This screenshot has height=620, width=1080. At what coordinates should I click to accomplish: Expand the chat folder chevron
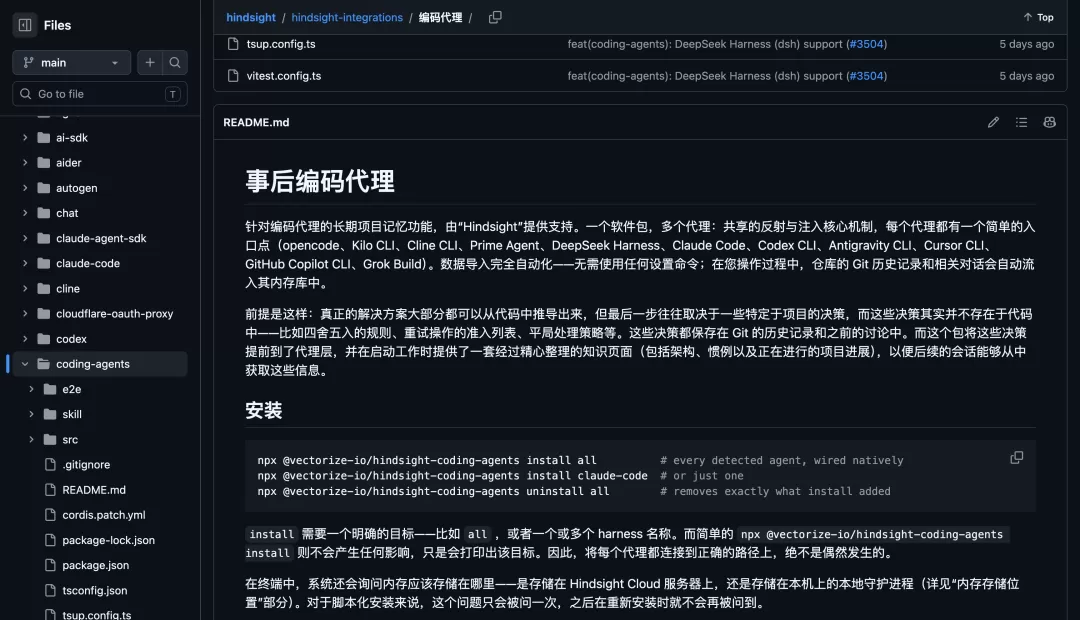[x=25, y=213]
